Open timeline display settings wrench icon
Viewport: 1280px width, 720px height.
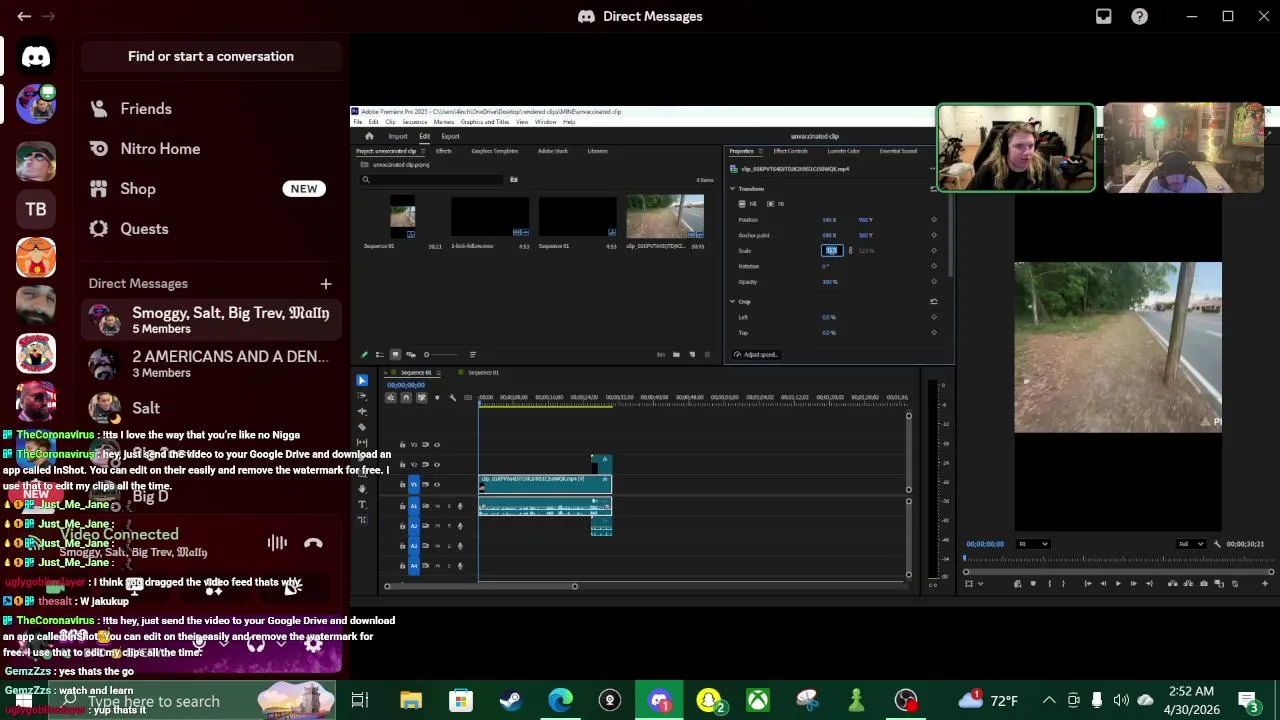pos(452,397)
